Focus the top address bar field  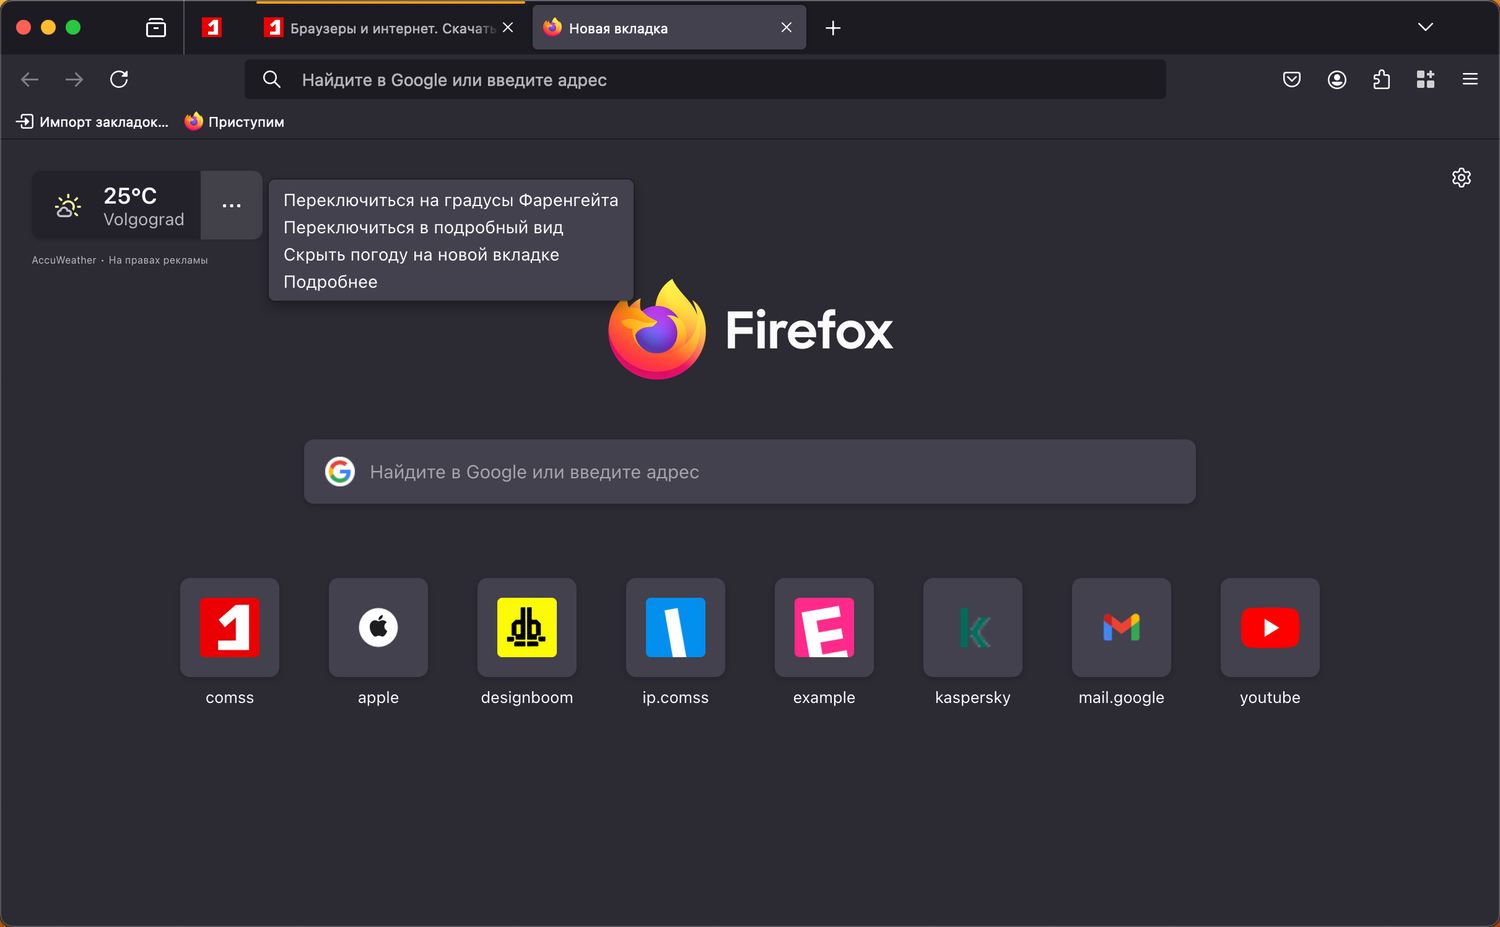tap(705, 79)
